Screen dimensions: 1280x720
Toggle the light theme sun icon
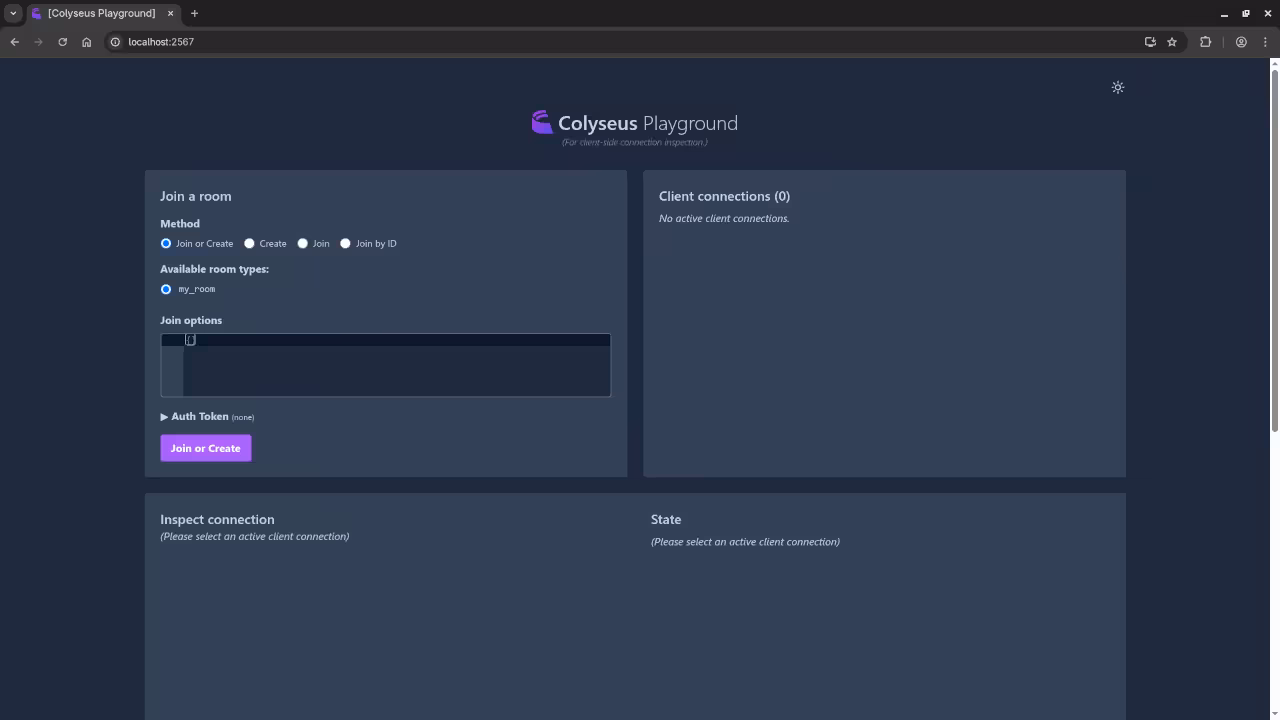point(1118,87)
